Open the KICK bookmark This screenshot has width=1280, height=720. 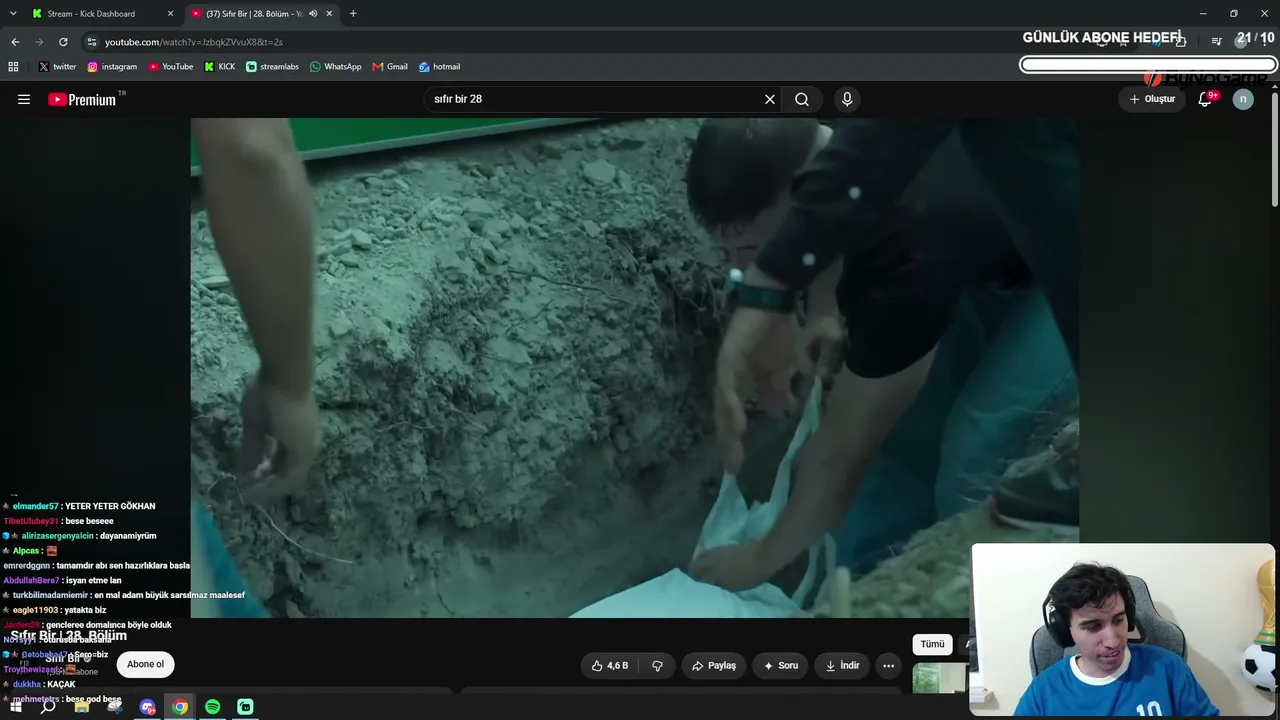pos(220,67)
